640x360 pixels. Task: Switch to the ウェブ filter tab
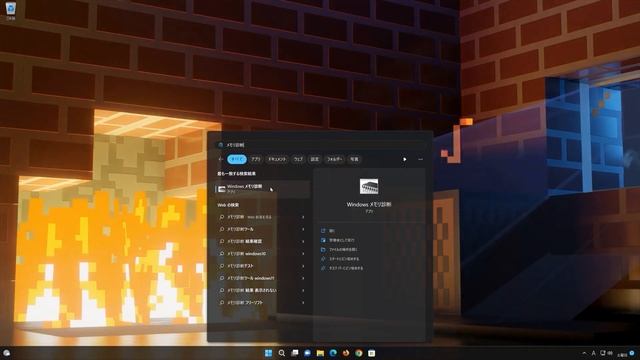[x=298, y=159]
